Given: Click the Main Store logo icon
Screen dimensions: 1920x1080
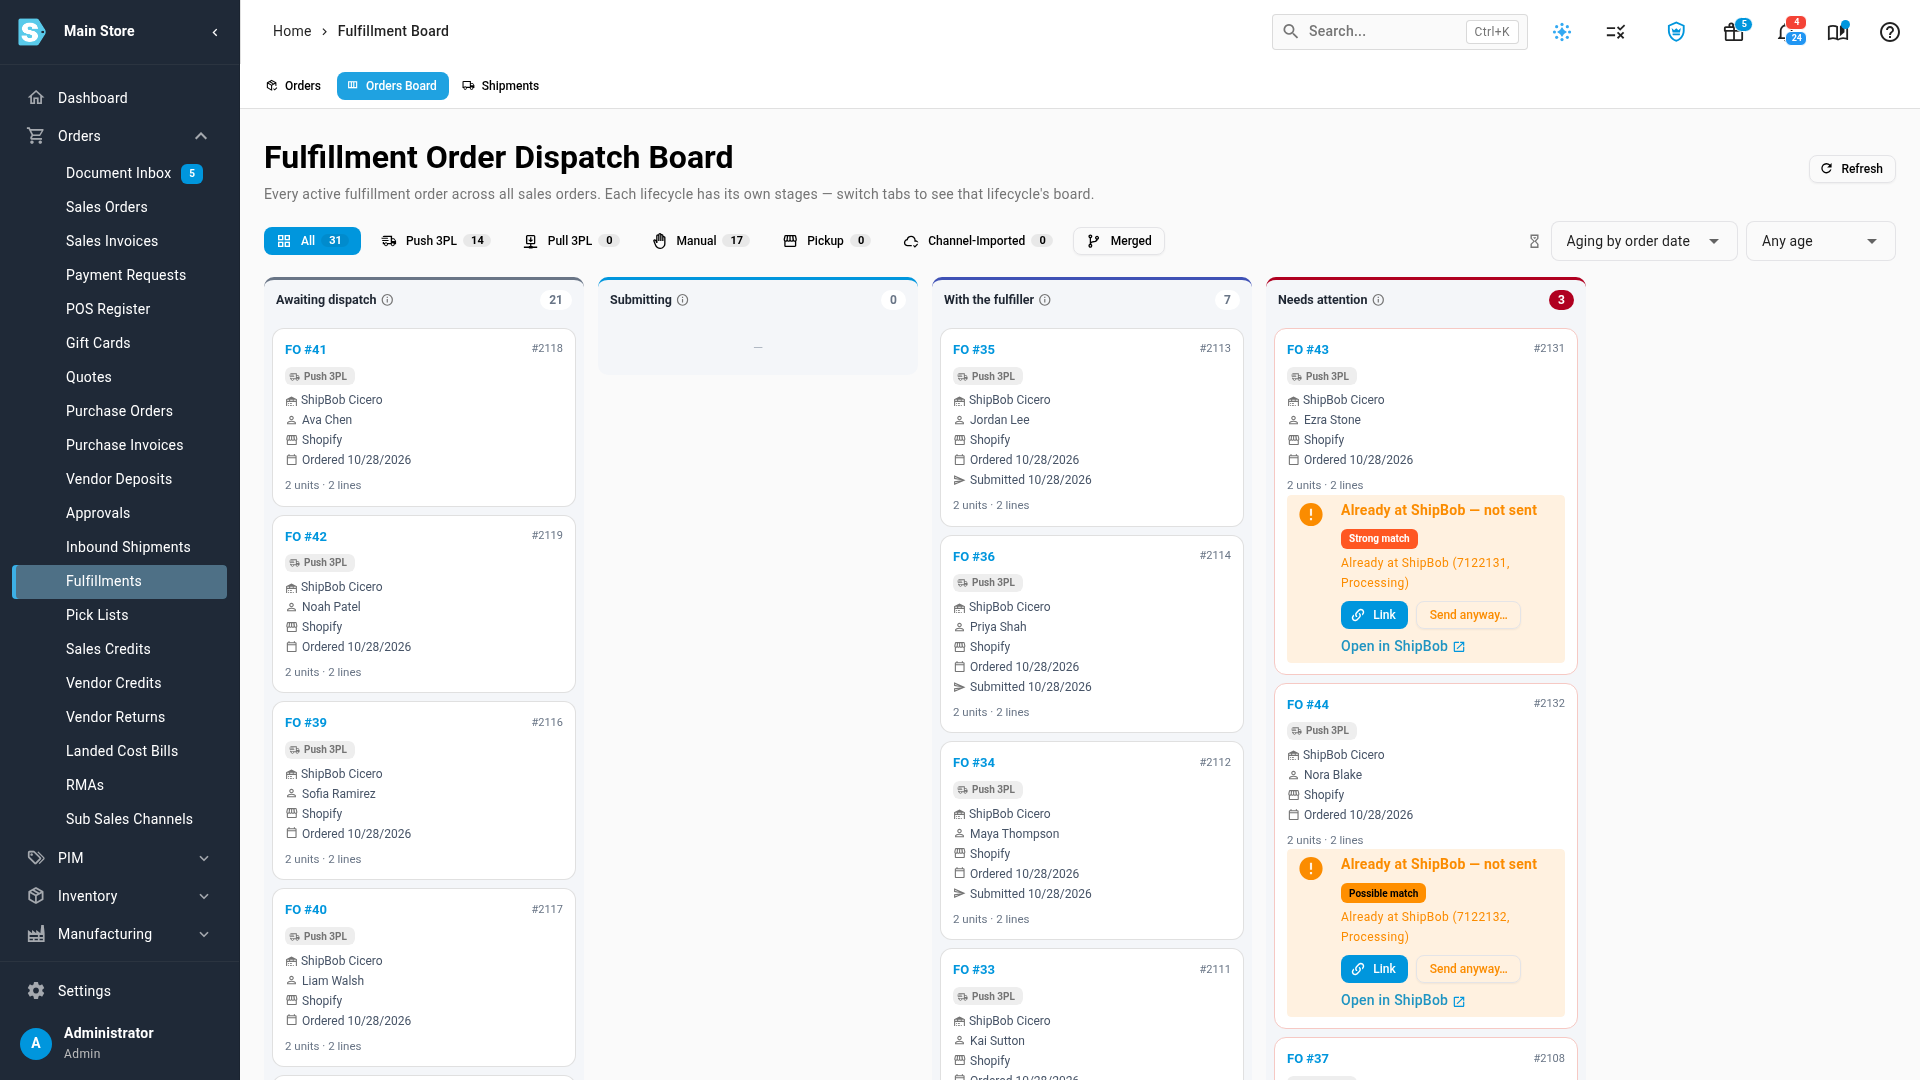Looking at the screenshot, I should (x=32, y=32).
